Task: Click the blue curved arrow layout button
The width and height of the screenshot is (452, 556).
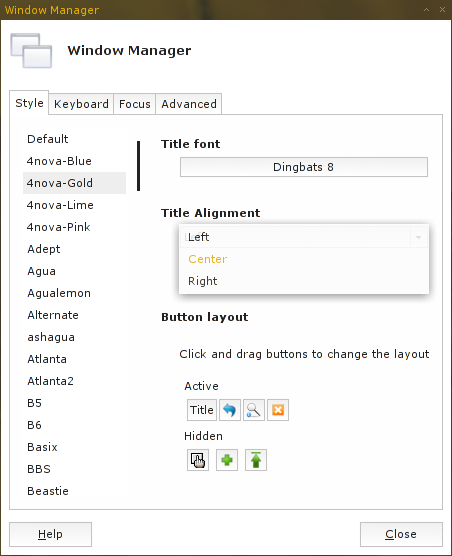Action: 230,410
